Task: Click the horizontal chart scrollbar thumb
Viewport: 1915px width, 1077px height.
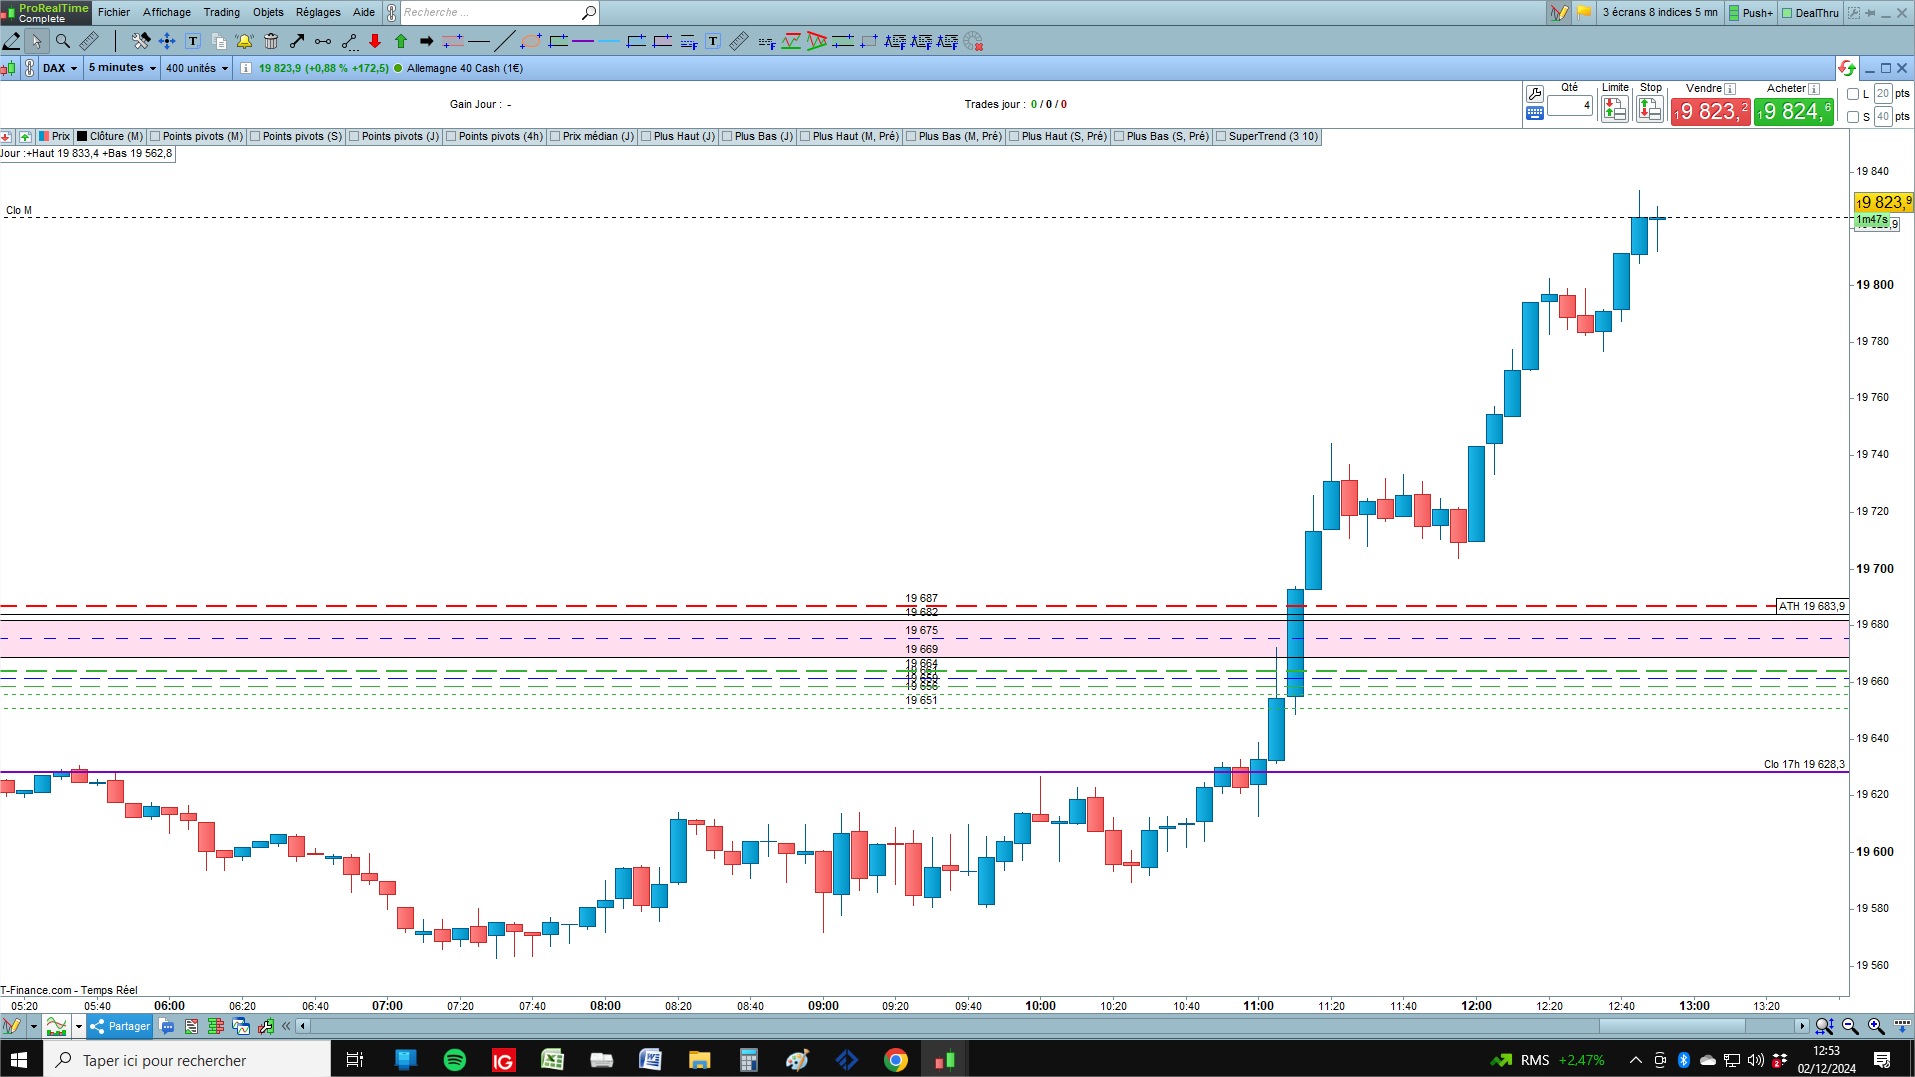Action: [x=1672, y=1026]
